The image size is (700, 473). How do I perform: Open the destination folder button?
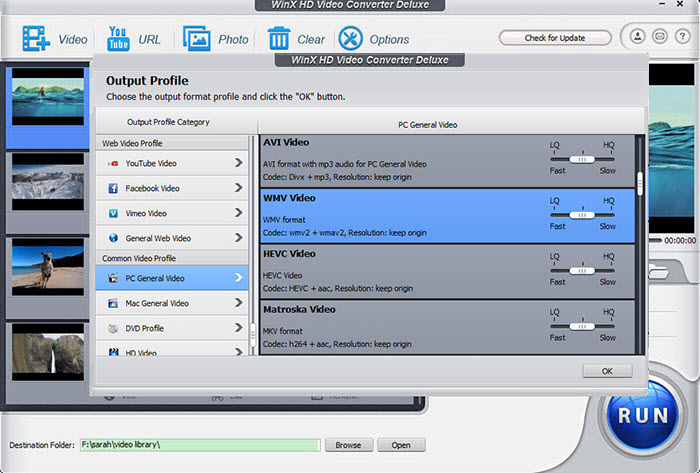401,445
